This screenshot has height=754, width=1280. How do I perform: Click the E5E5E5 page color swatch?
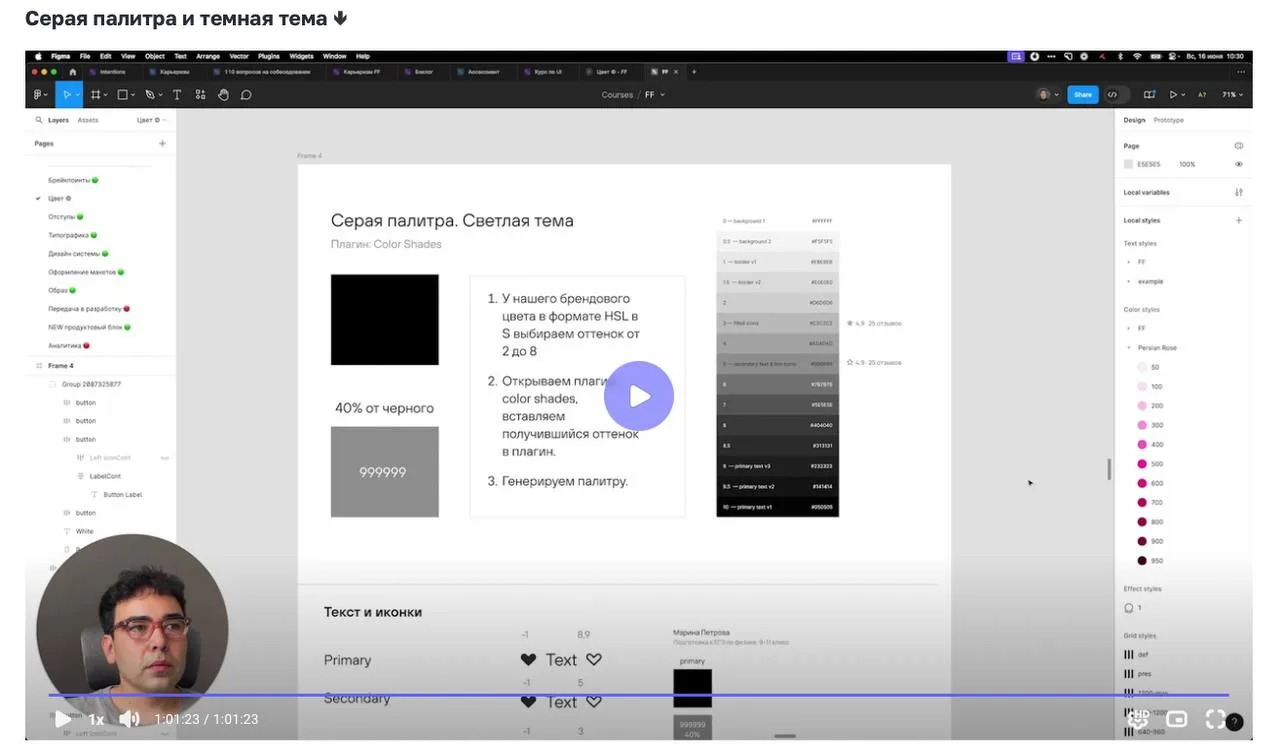(1129, 164)
